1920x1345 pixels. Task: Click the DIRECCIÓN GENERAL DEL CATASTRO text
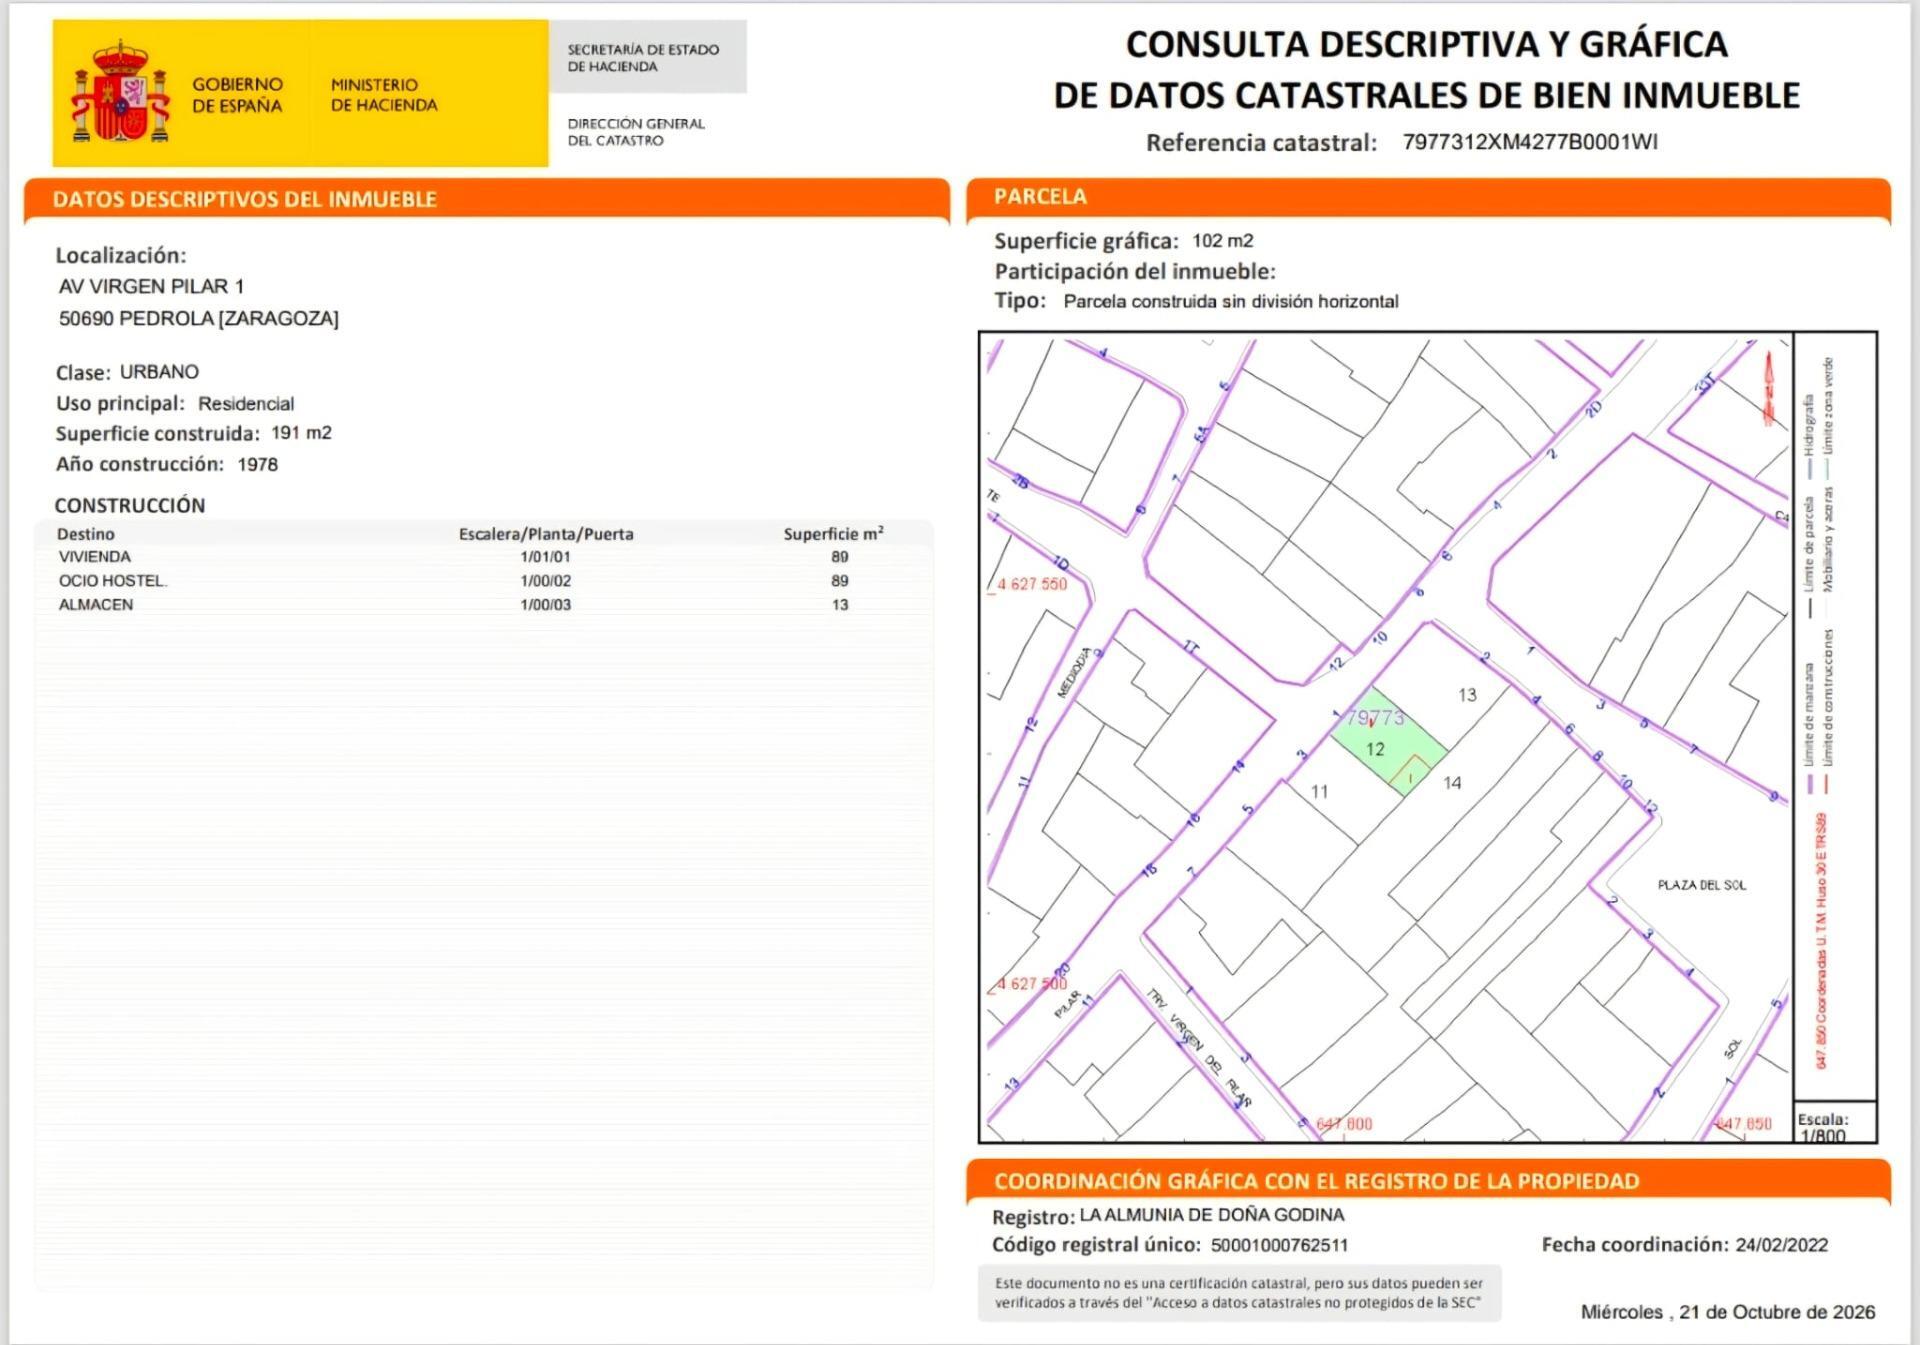click(636, 132)
